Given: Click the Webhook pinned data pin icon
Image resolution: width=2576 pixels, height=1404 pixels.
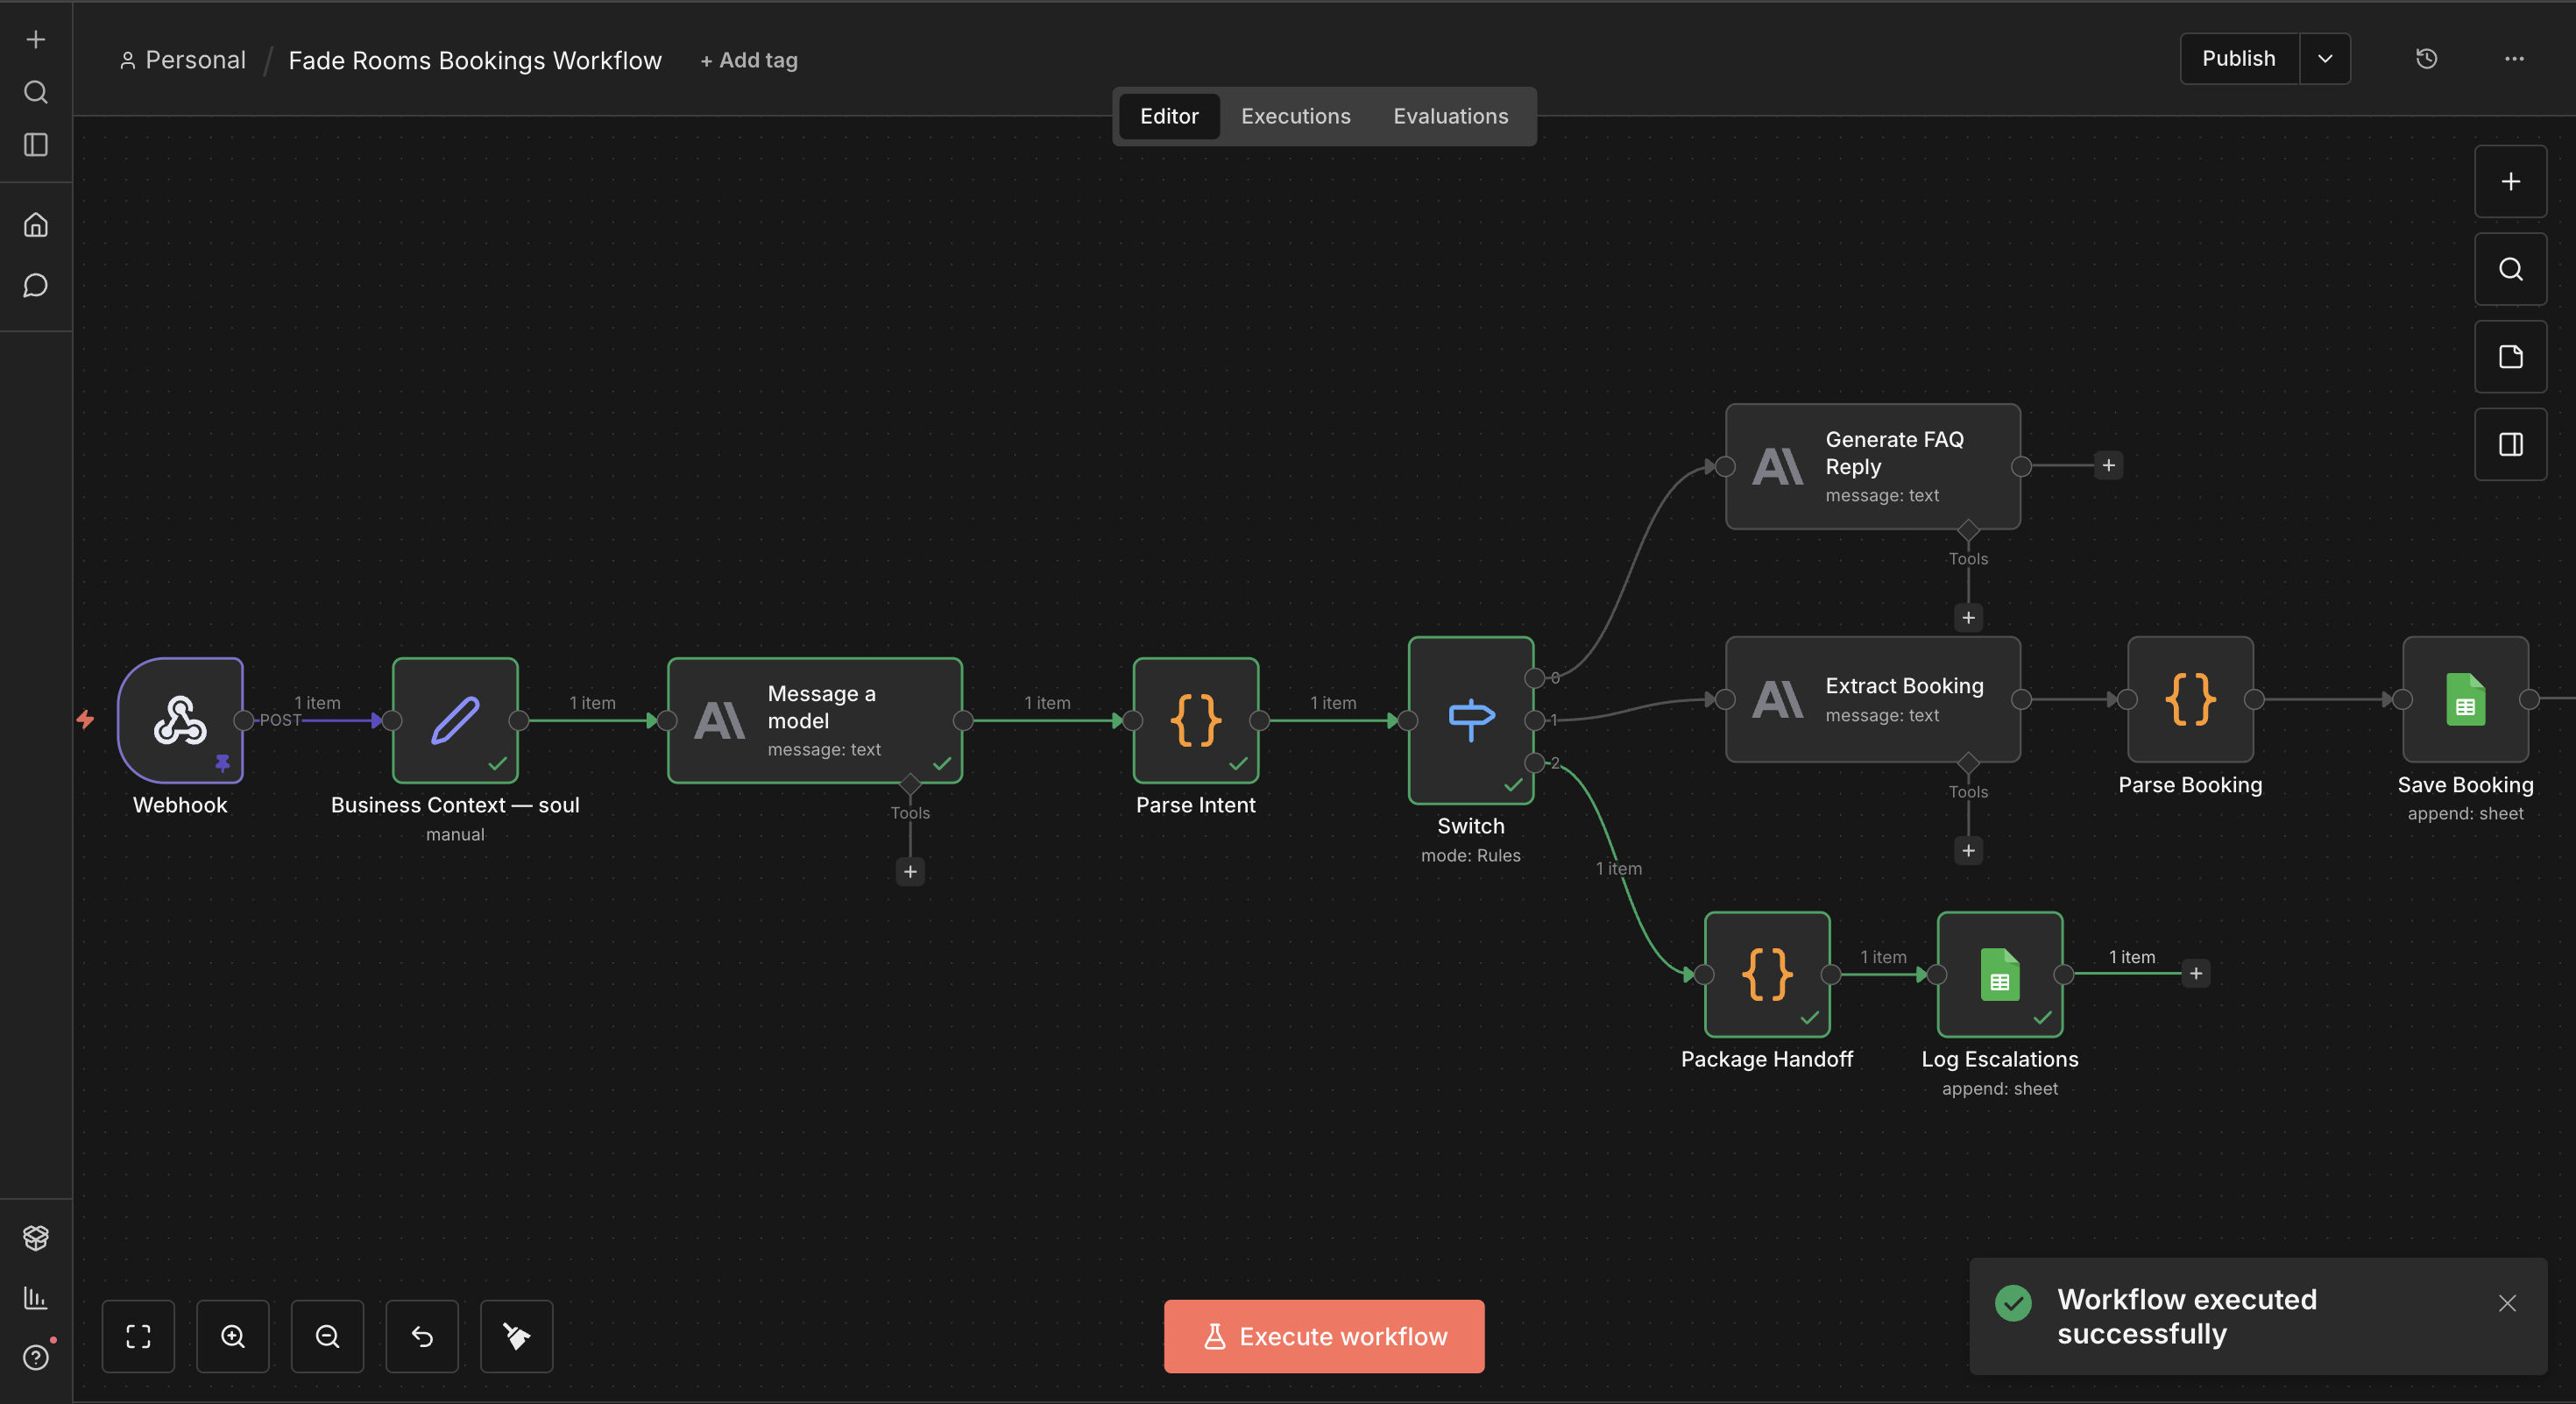Looking at the screenshot, I should tap(222, 764).
